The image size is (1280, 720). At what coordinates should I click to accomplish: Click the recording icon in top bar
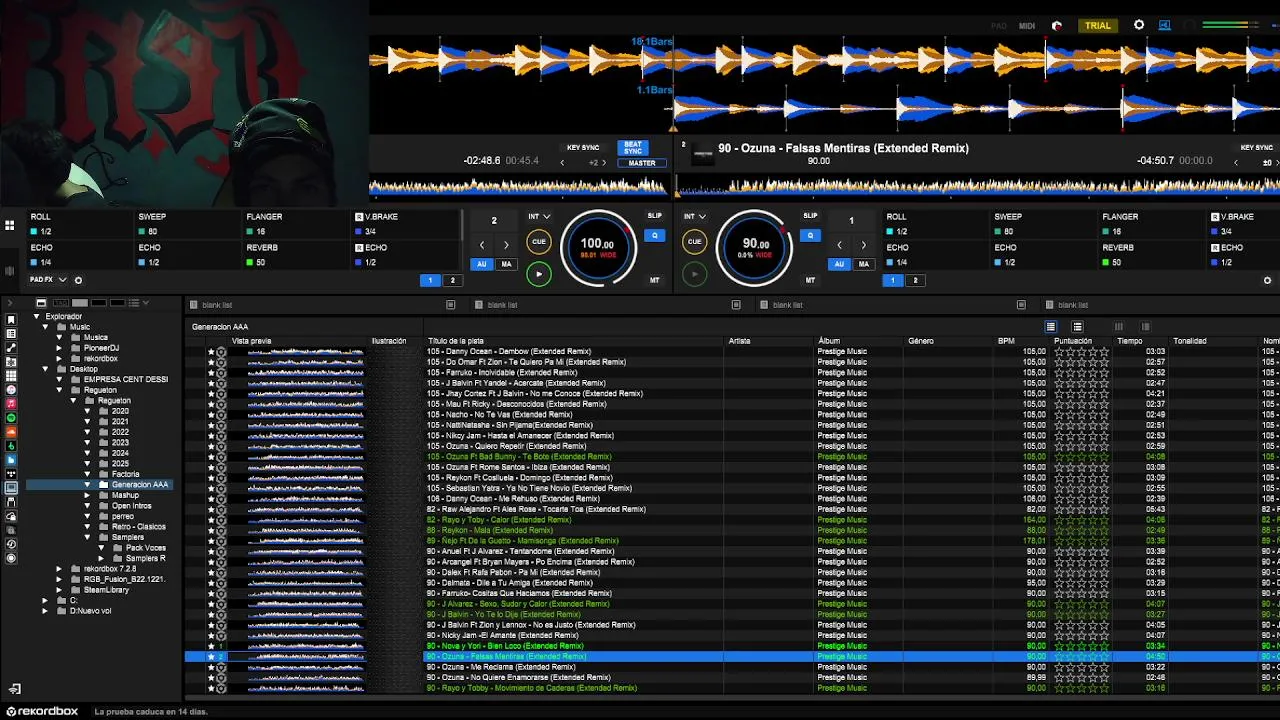pyautogui.click(x=1057, y=25)
